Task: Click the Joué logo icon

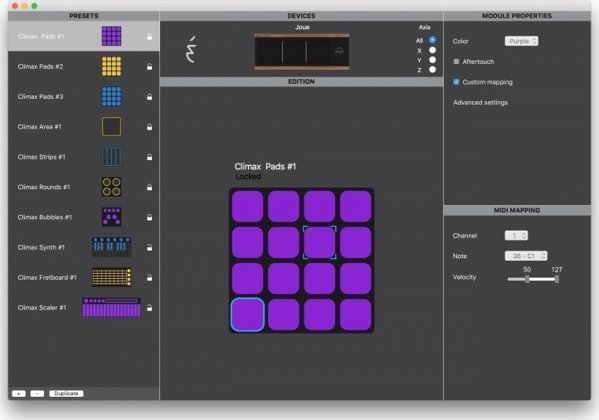Action: [192, 49]
